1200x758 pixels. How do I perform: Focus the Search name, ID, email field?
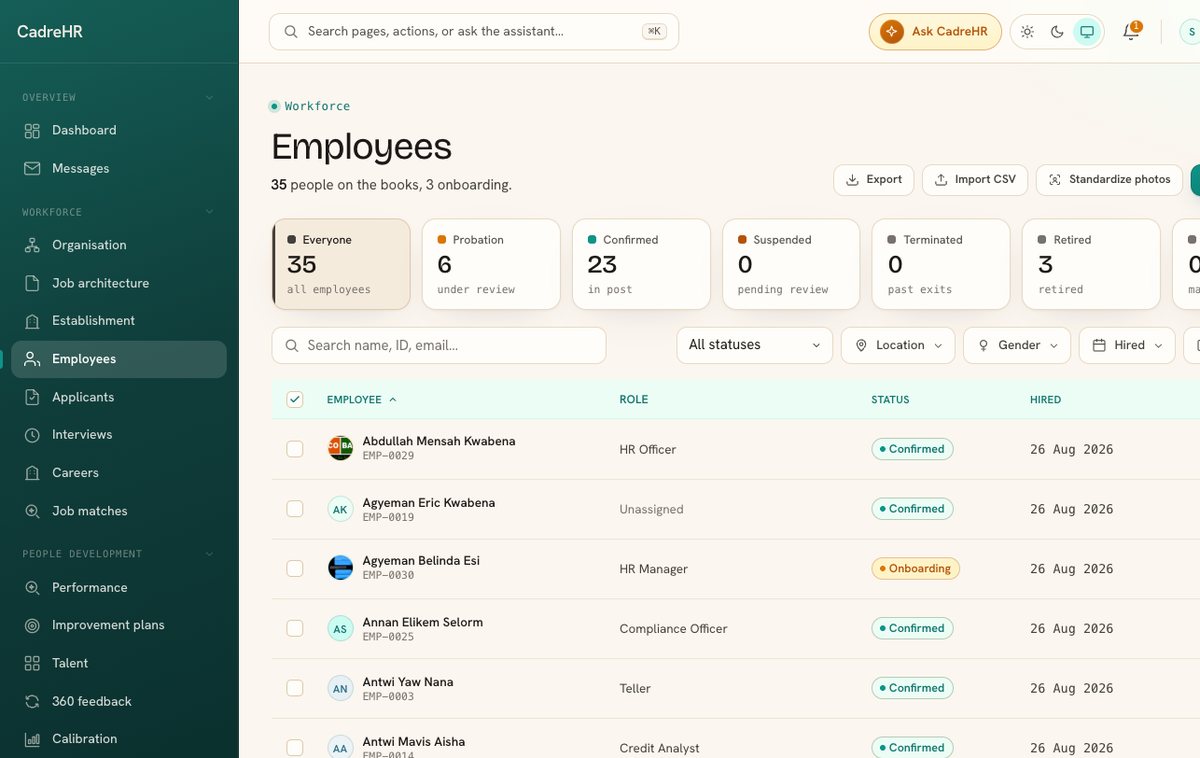pos(439,345)
